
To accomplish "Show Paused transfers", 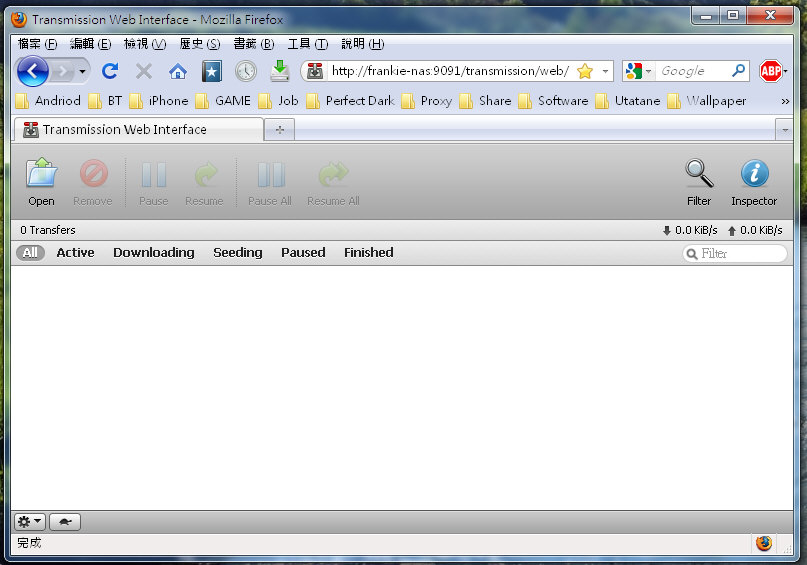I will [303, 253].
